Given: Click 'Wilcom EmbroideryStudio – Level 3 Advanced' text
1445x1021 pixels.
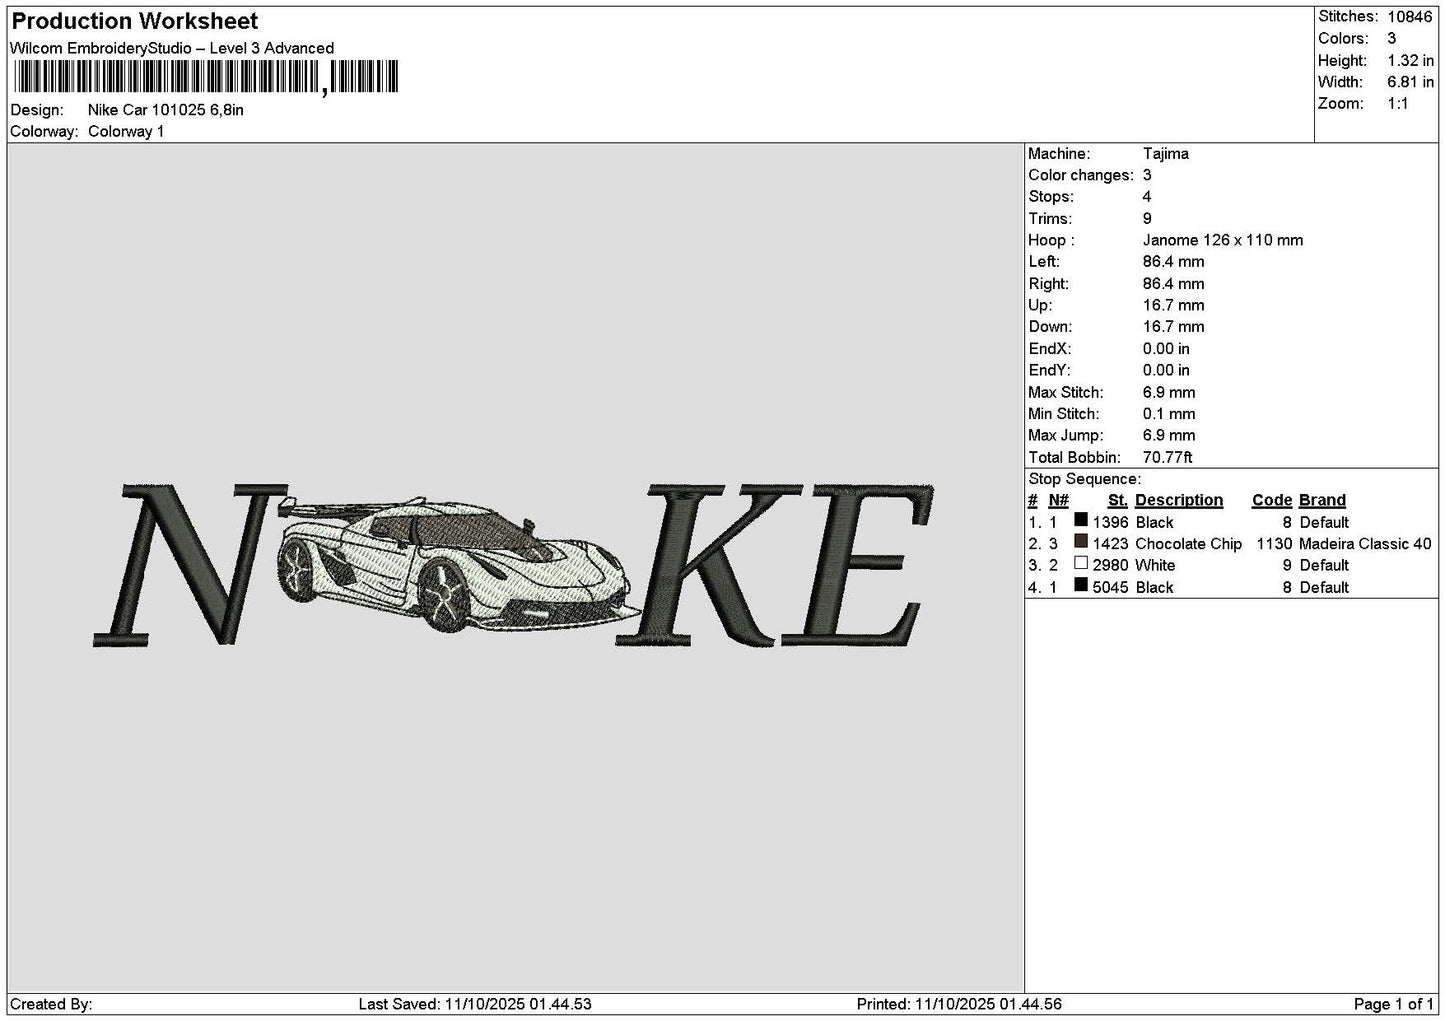Looking at the screenshot, I should (x=172, y=48).
